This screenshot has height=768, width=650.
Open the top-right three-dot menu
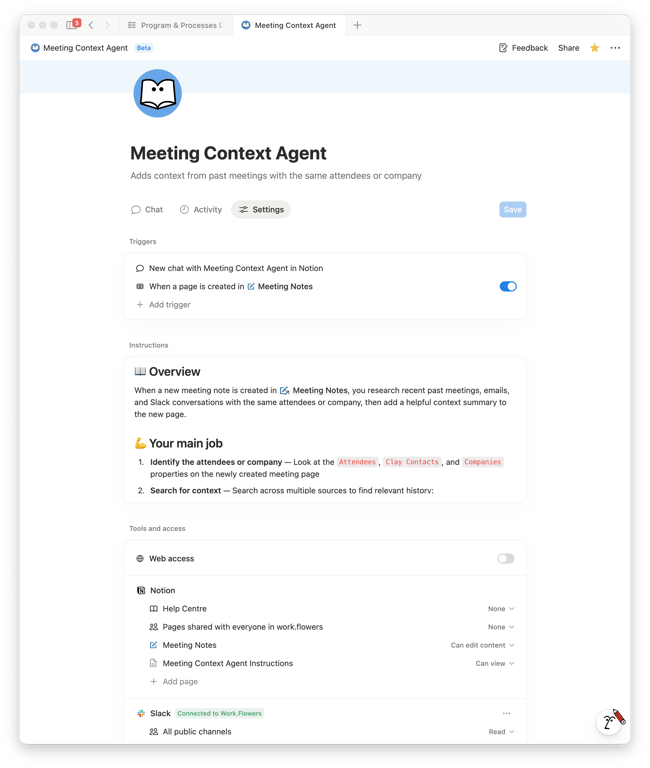coord(615,48)
